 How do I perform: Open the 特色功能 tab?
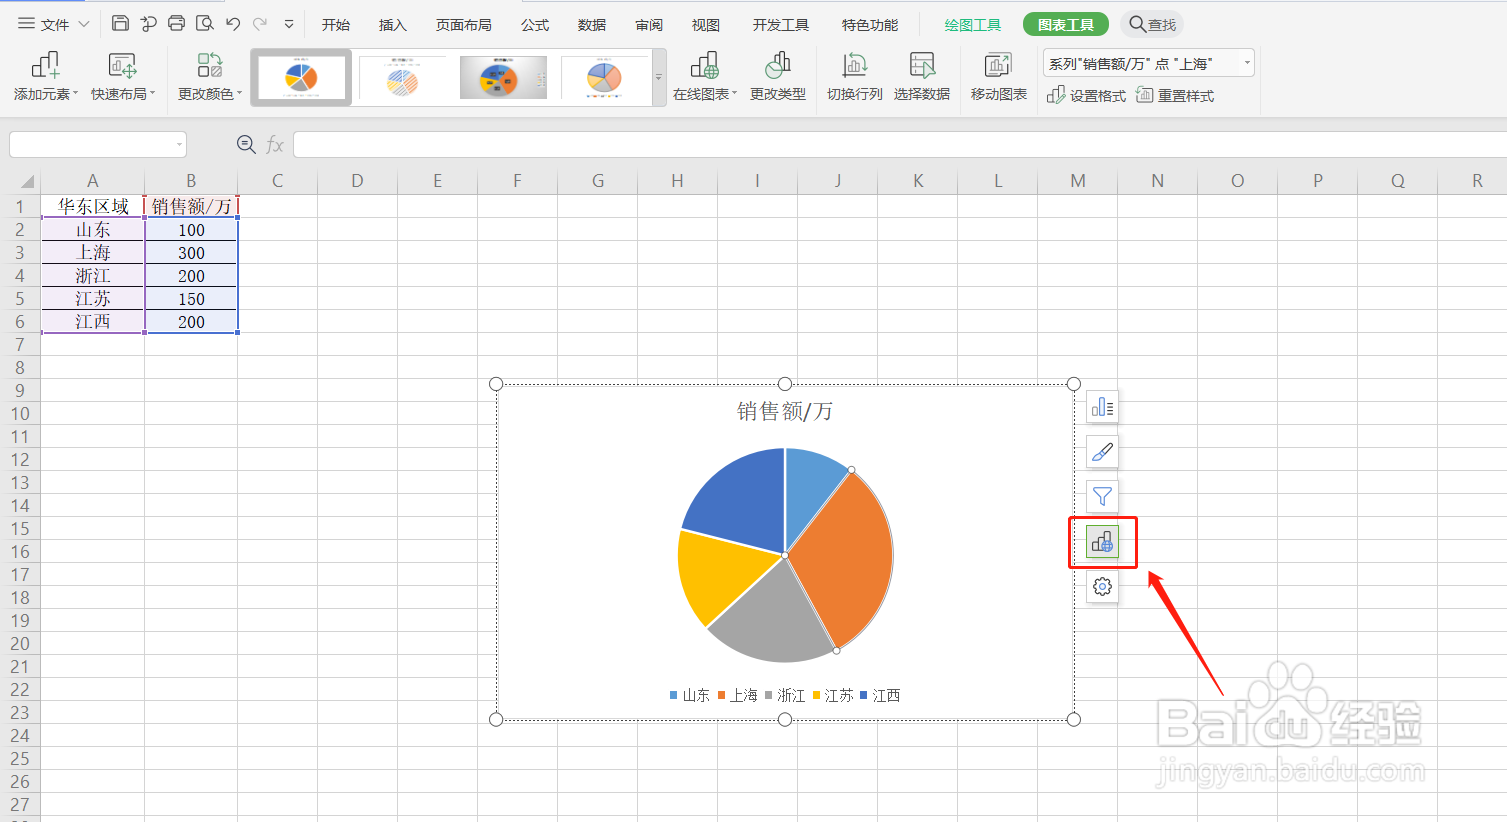tap(870, 25)
